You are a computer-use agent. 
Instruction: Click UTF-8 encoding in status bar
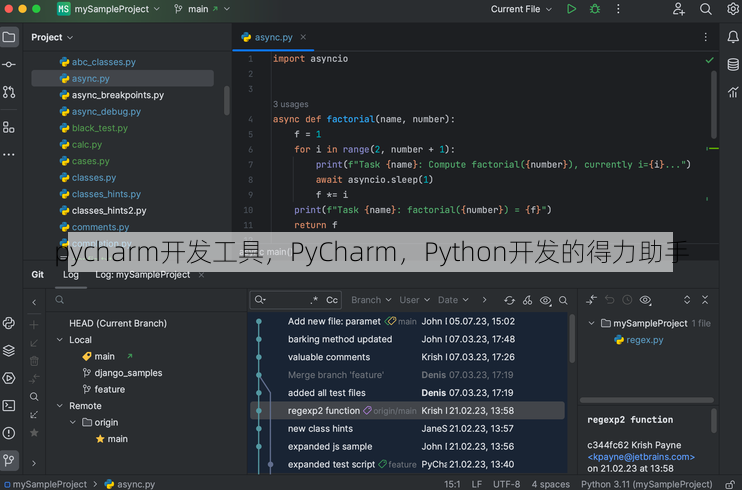tap(506, 484)
